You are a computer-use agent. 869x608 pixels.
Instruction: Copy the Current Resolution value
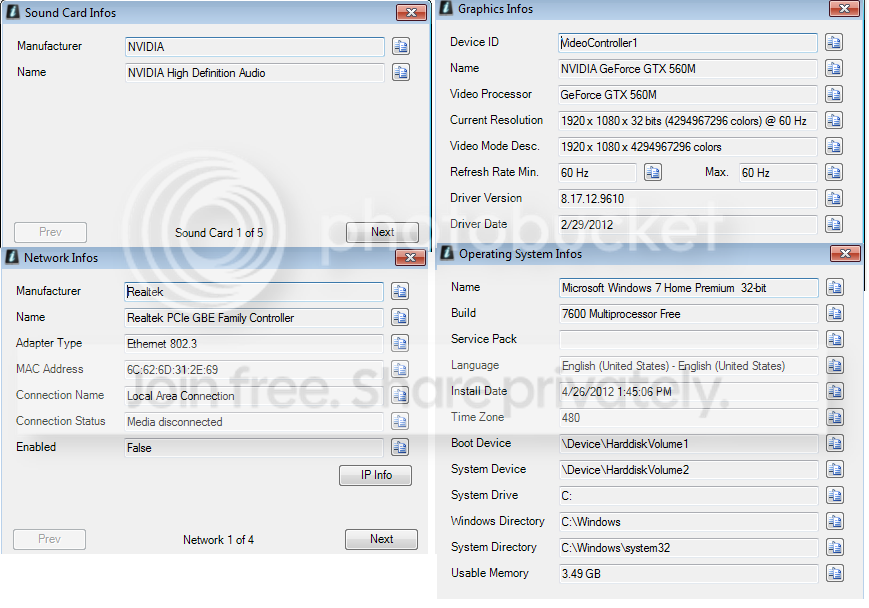(x=834, y=120)
